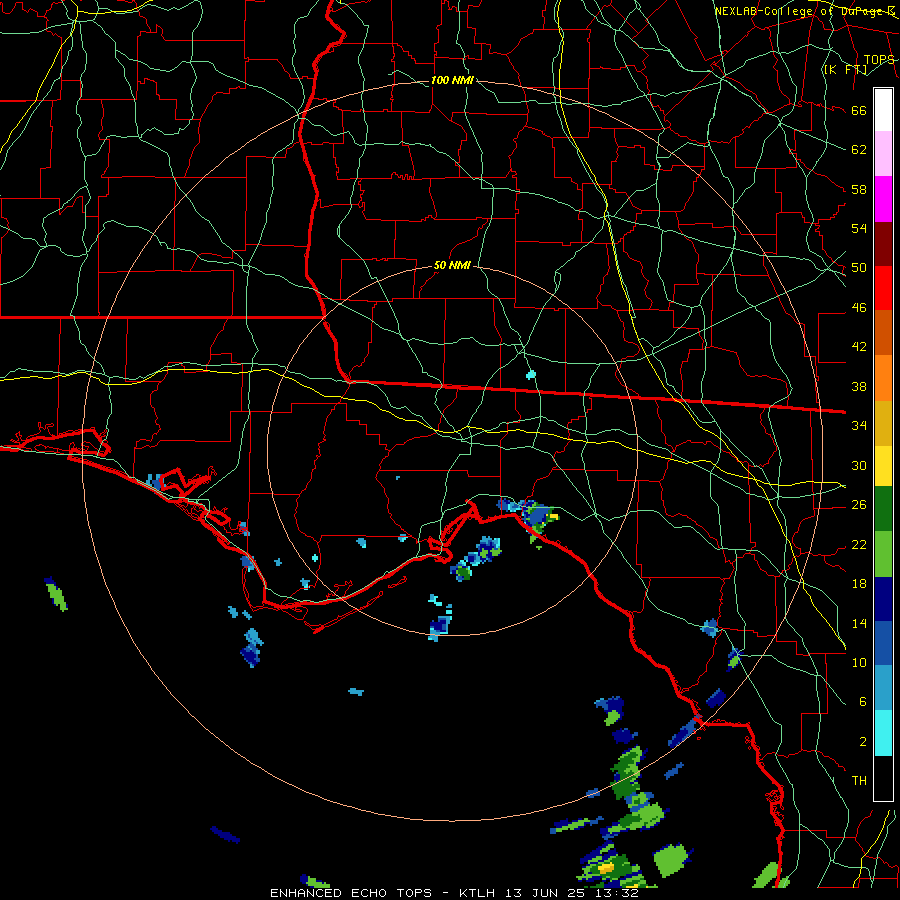
Task: Click the TH legend label
Action: 859,781
